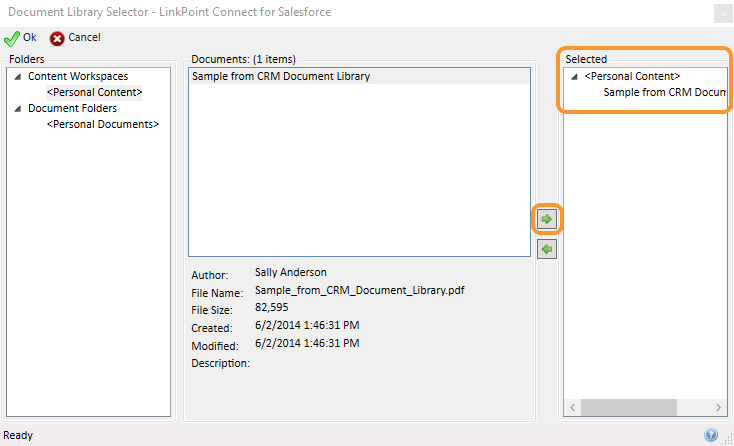Click the red Cancel button
This screenshot has width=734, height=446.
click(75, 38)
